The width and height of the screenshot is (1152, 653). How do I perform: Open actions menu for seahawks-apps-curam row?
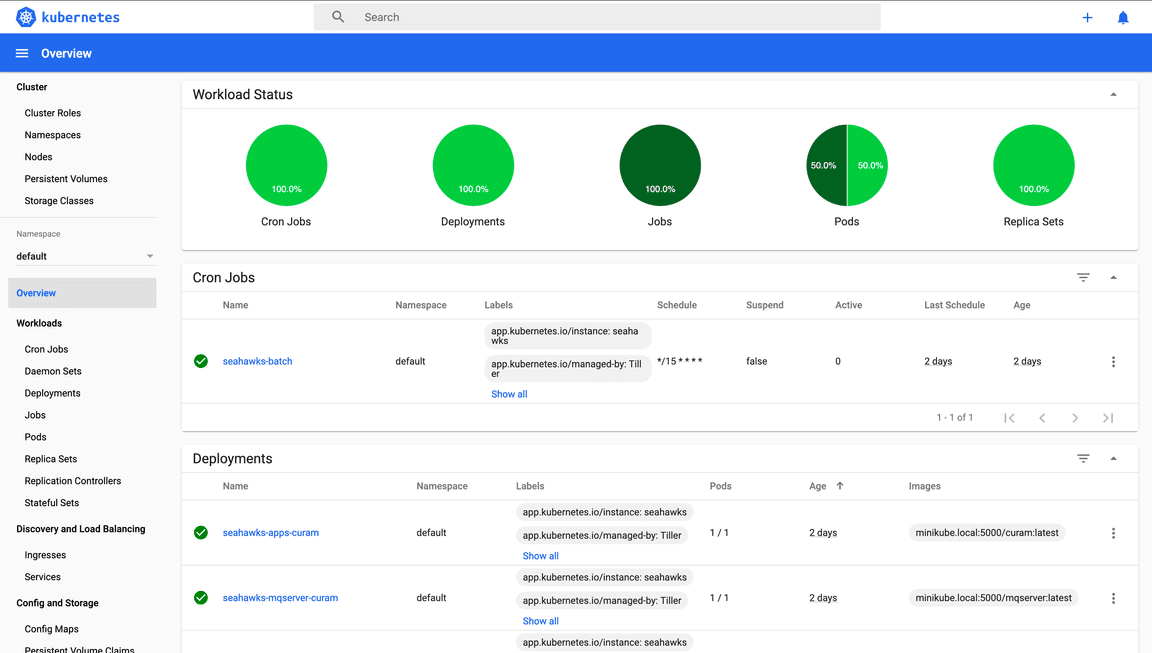(x=1113, y=533)
